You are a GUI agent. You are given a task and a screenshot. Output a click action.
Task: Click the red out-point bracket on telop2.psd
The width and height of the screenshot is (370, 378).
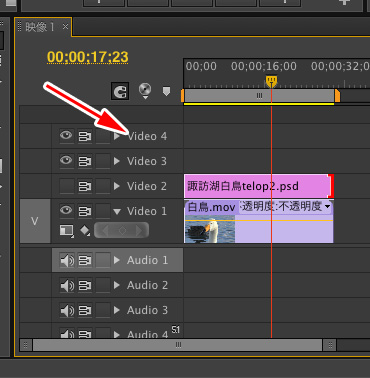(331, 186)
